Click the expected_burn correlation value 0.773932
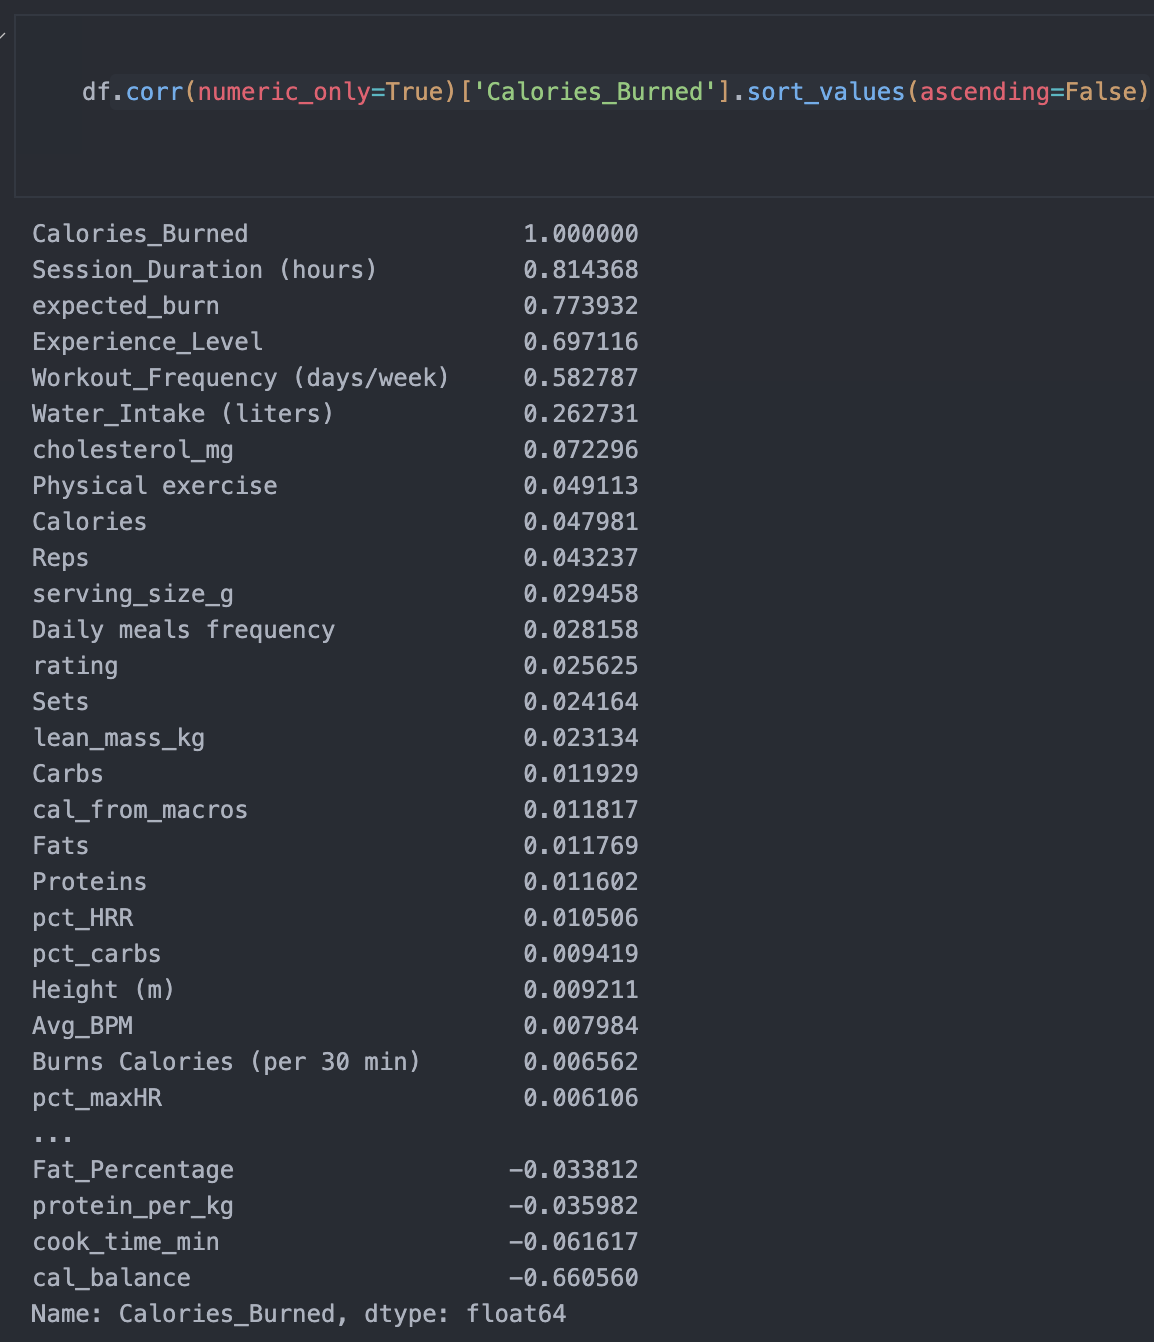Image resolution: width=1154 pixels, height=1342 pixels. [x=580, y=306]
